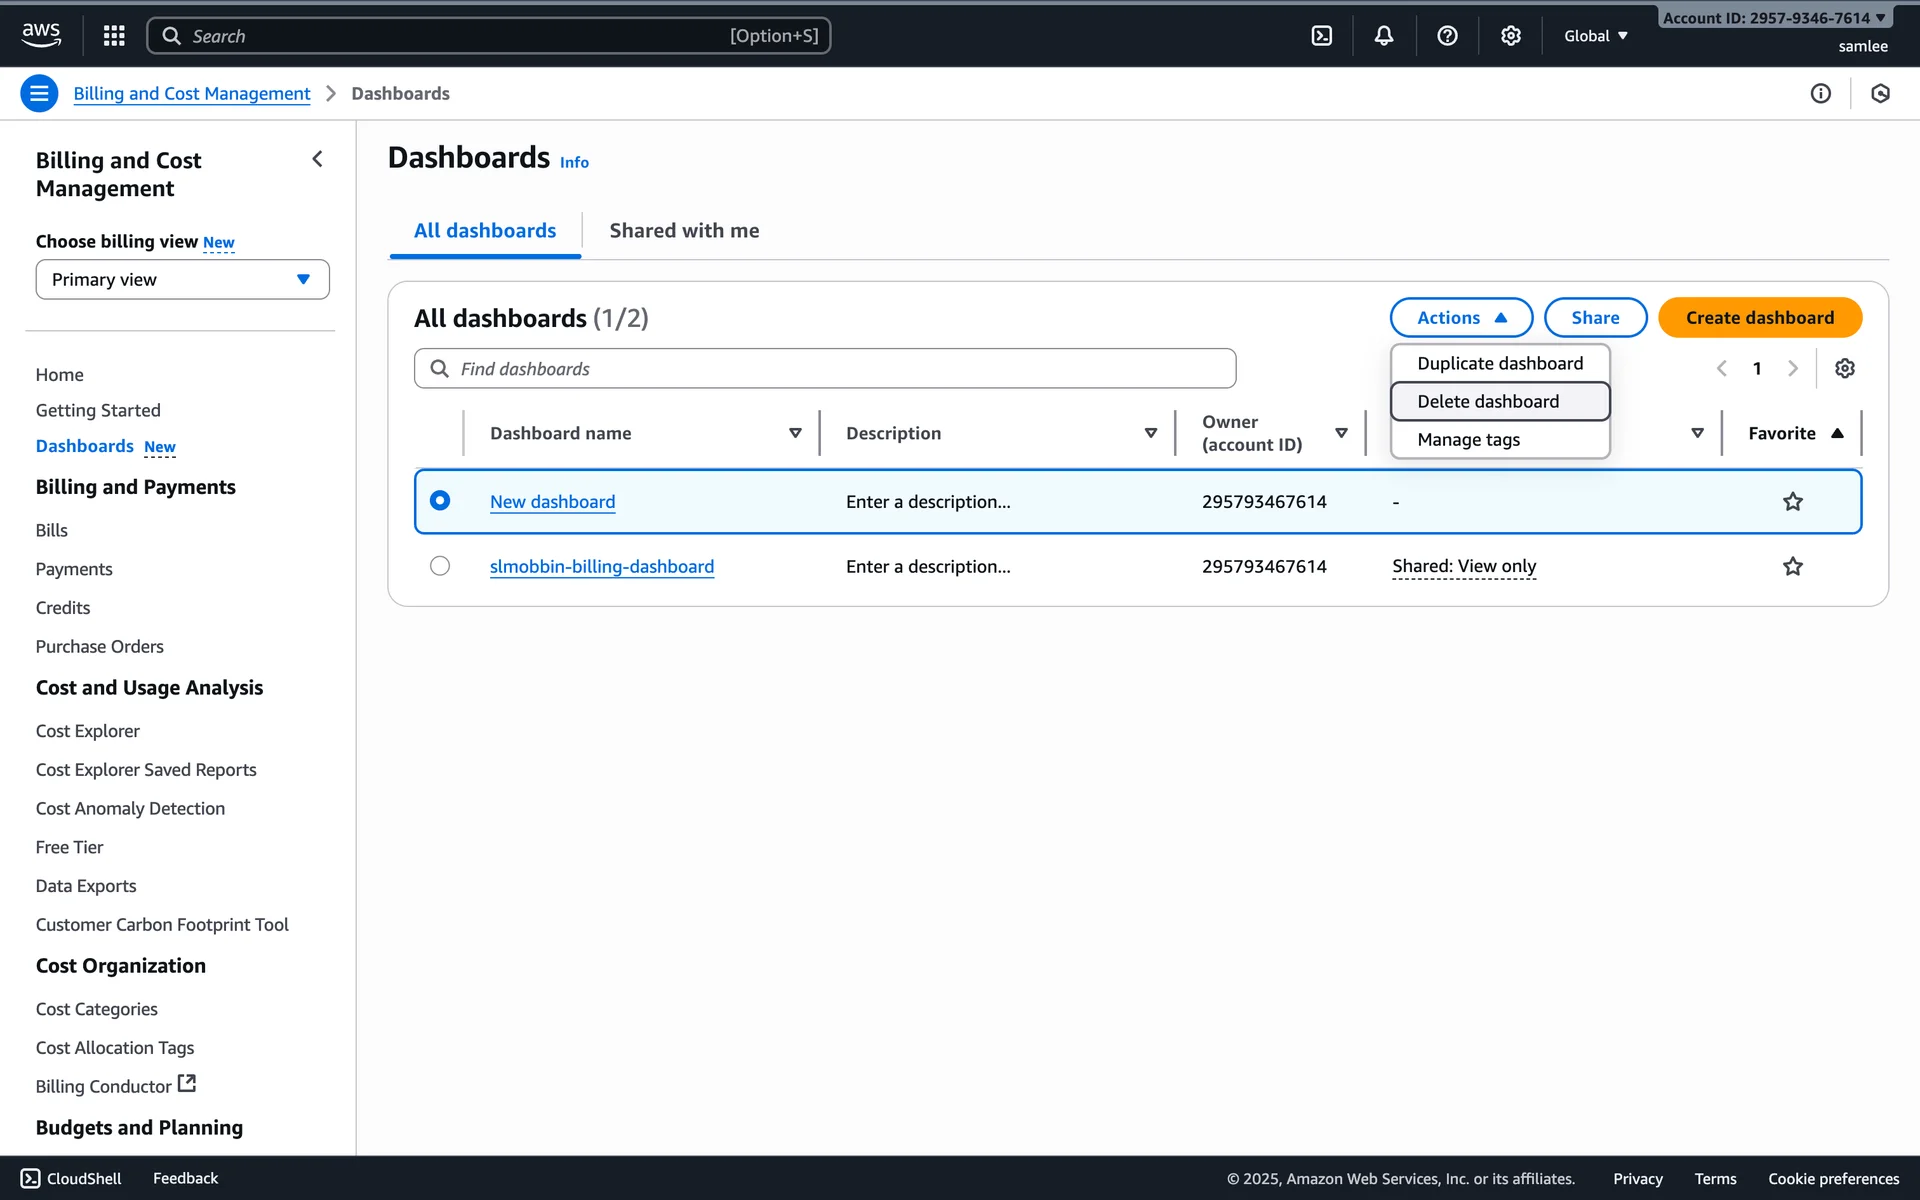Choose Delete dashboard from Actions menu

pos(1488,402)
